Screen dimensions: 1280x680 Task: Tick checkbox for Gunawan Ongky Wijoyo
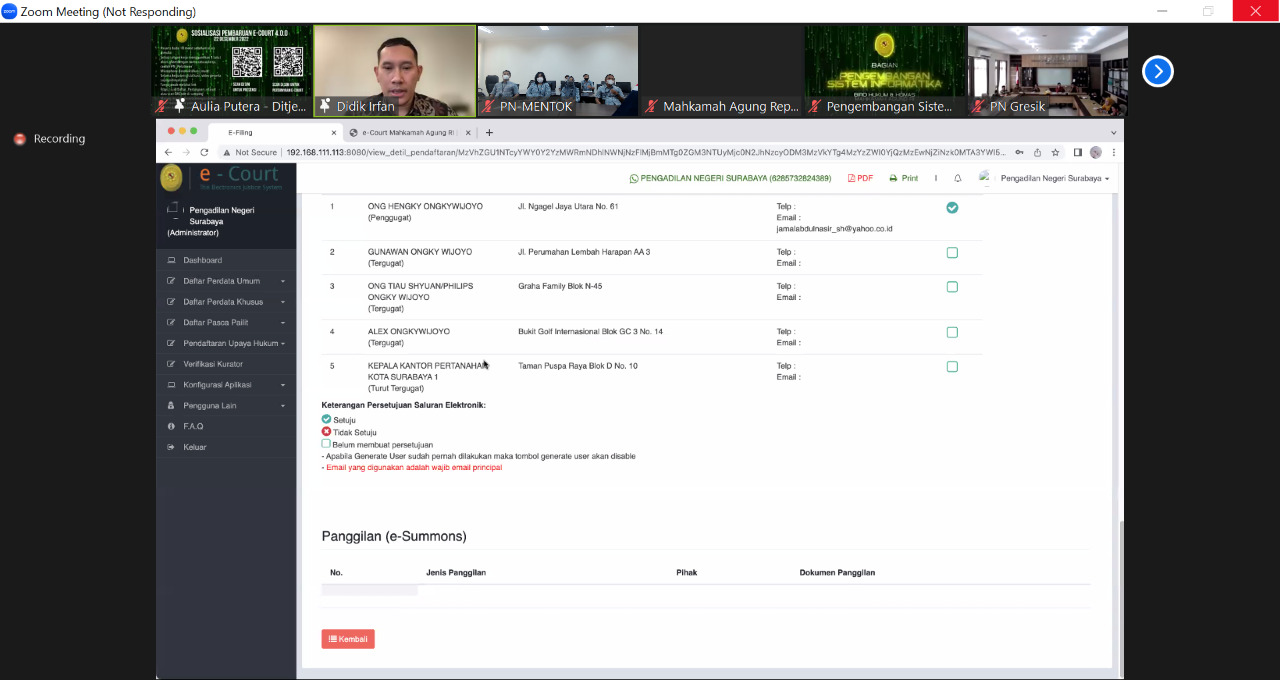(952, 253)
